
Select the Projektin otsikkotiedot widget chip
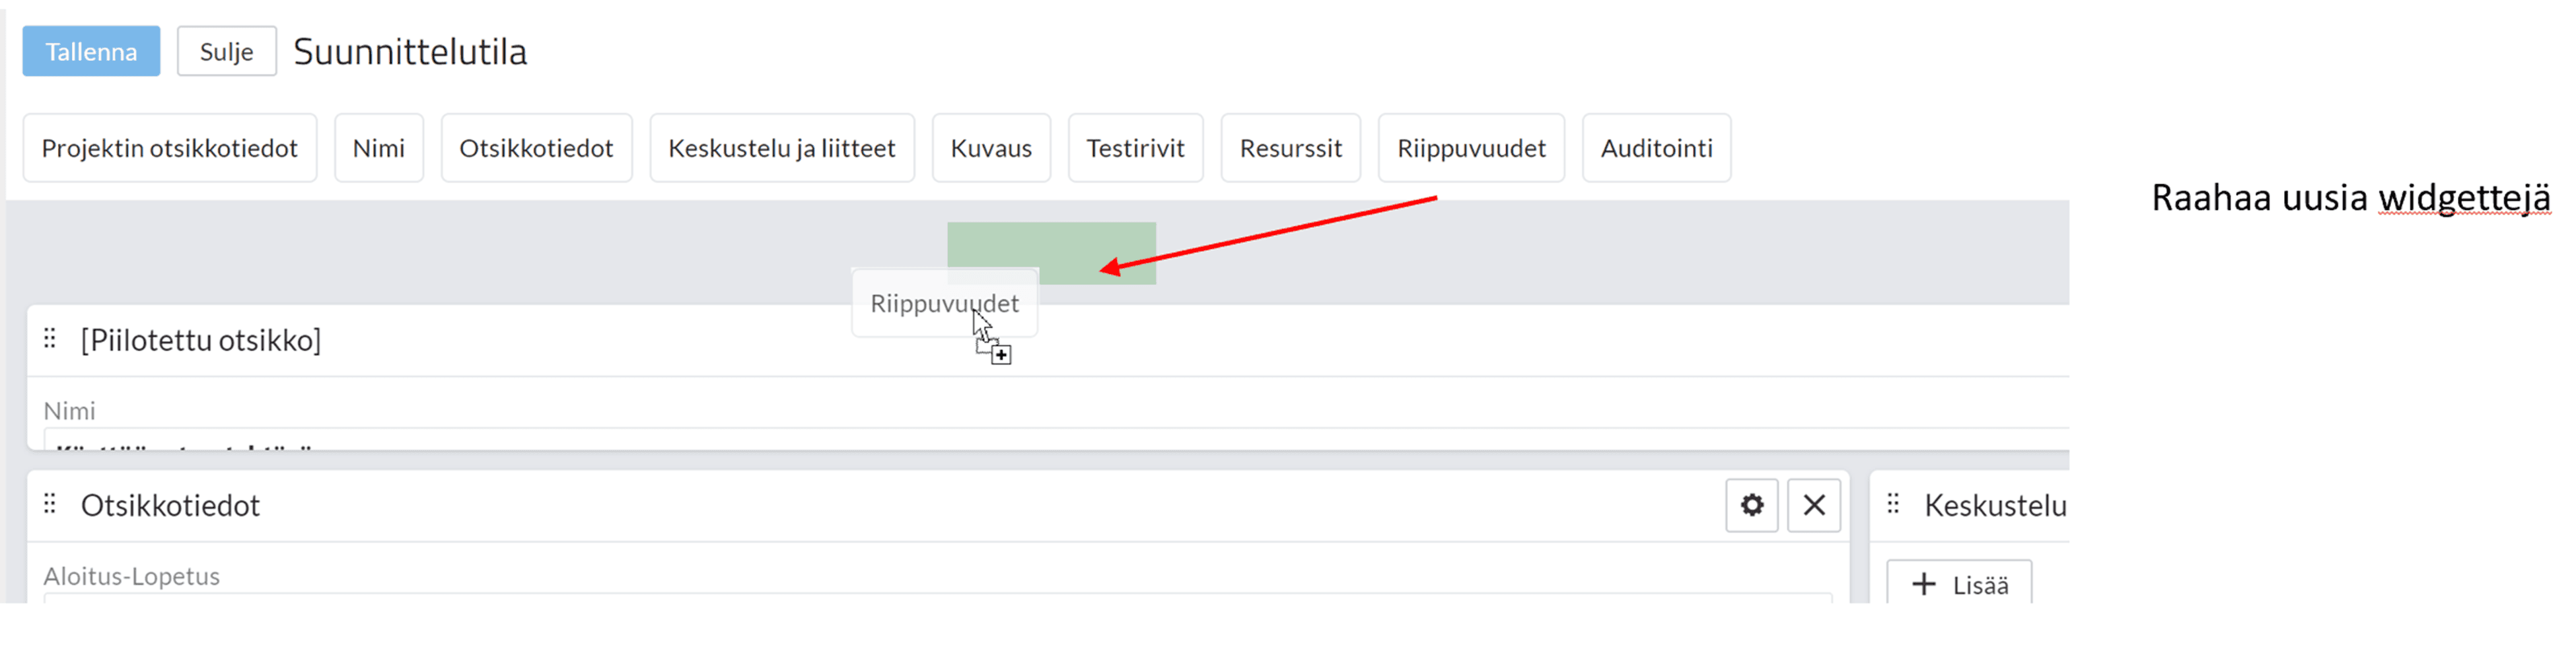[170, 148]
